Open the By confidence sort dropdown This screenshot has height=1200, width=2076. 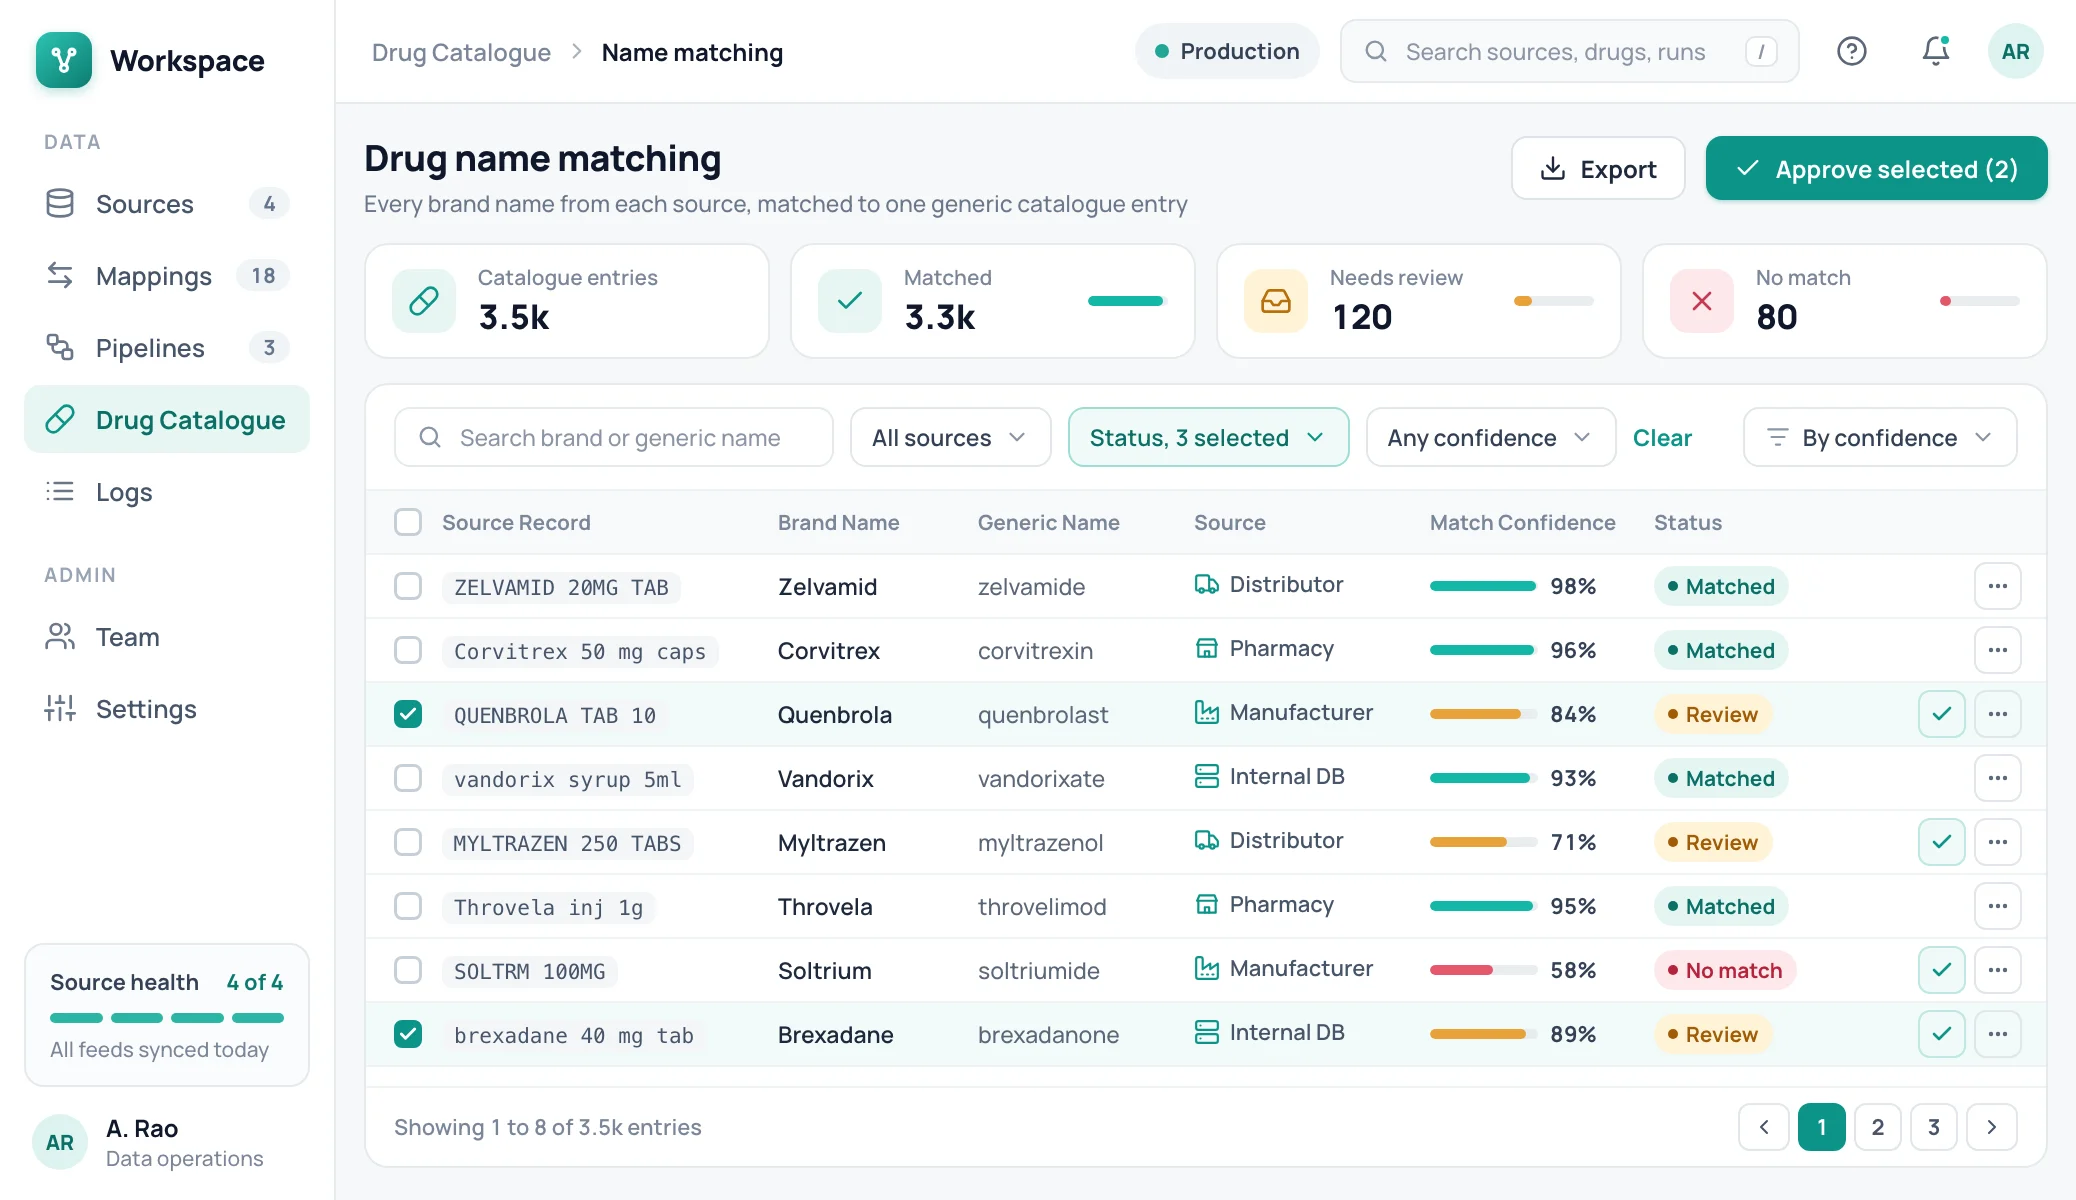pos(1879,437)
